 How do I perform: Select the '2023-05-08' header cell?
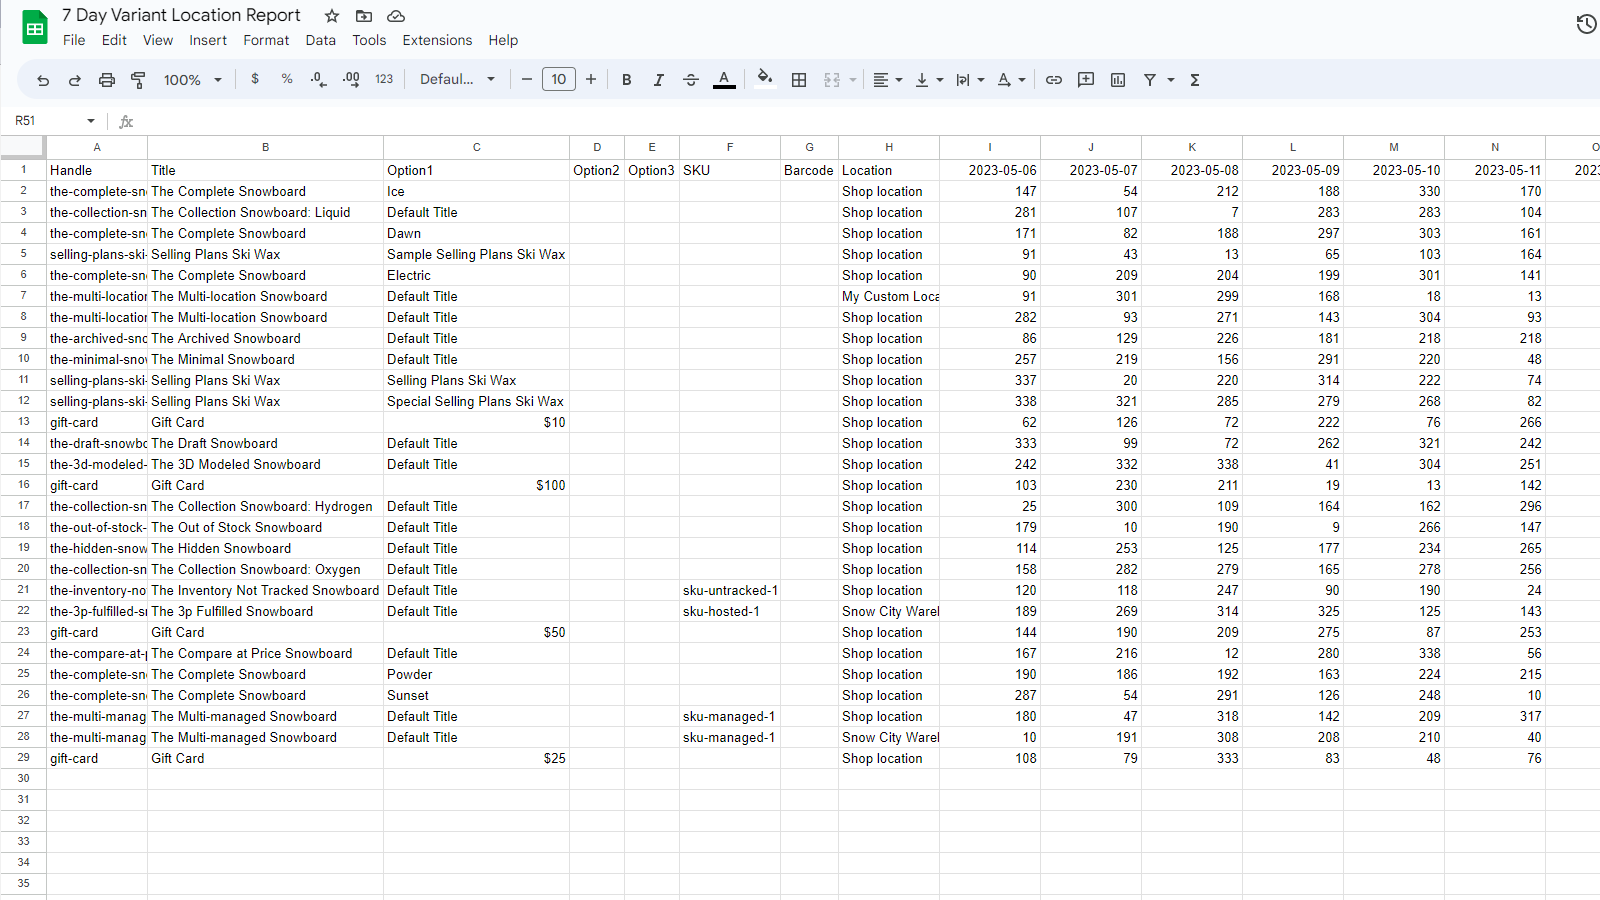pos(1192,170)
